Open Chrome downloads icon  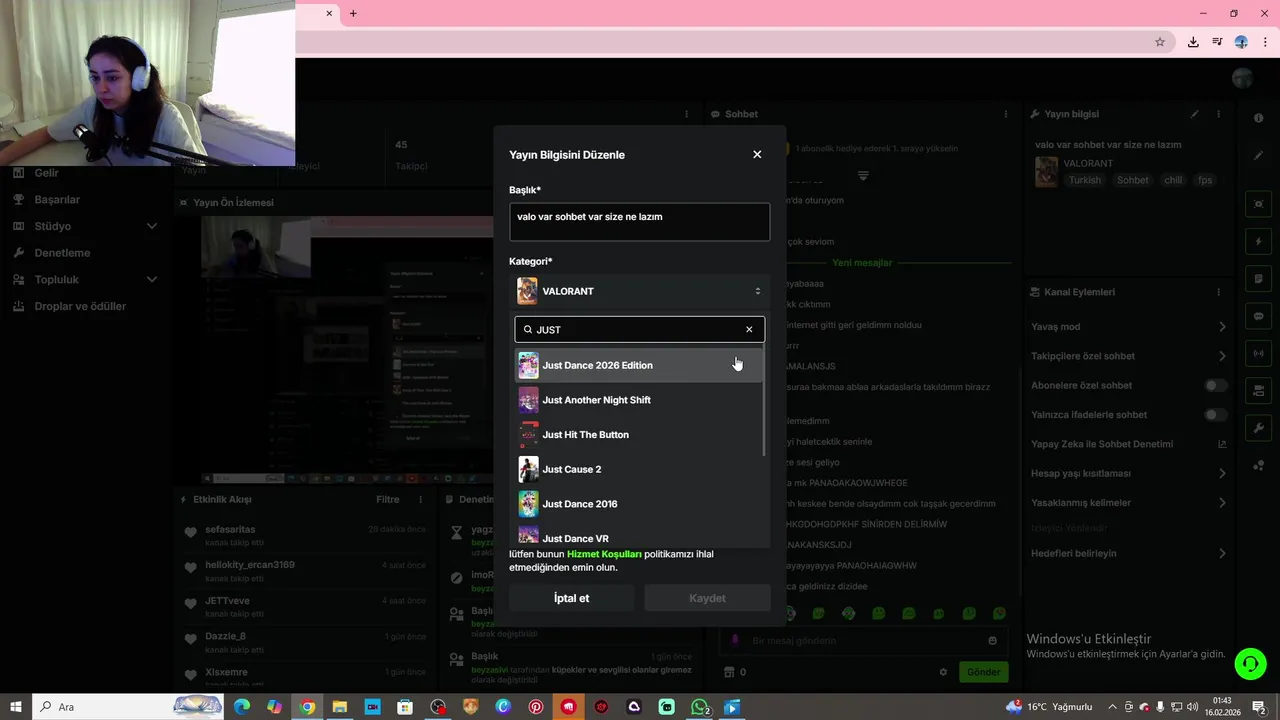click(x=1193, y=42)
